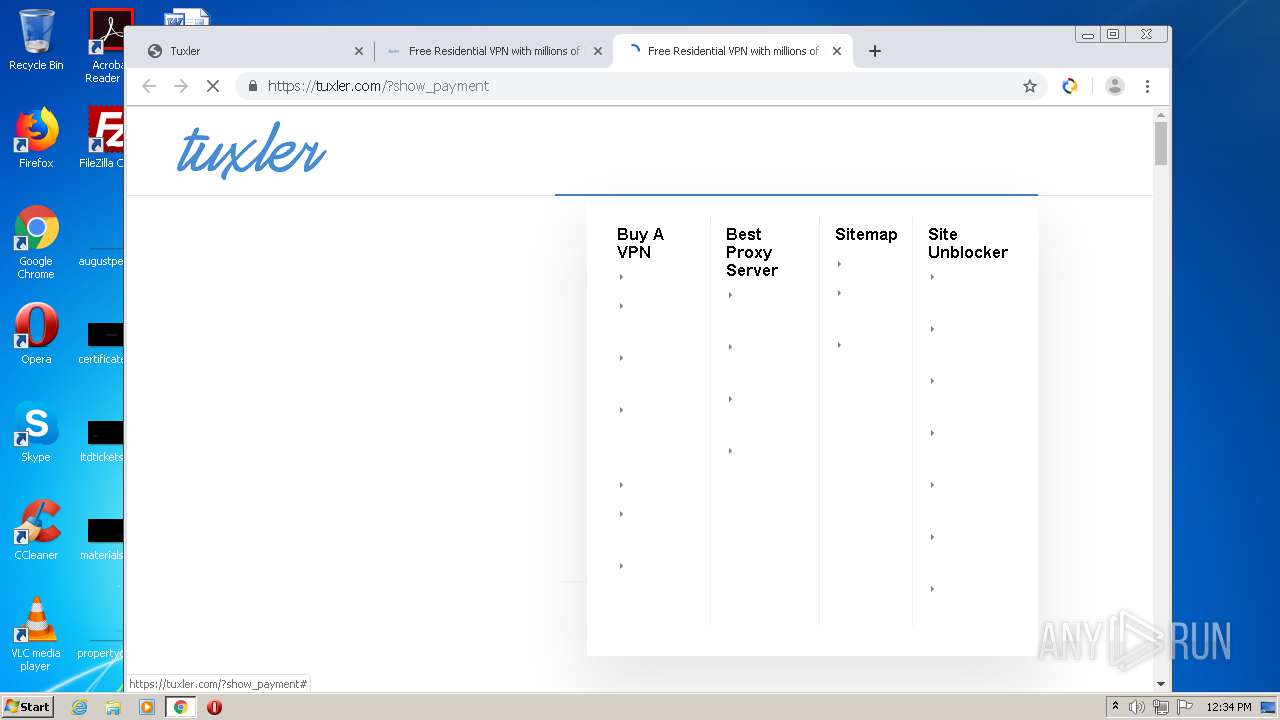View site security lock info
Viewport: 1280px width, 720px height.
point(253,86)
